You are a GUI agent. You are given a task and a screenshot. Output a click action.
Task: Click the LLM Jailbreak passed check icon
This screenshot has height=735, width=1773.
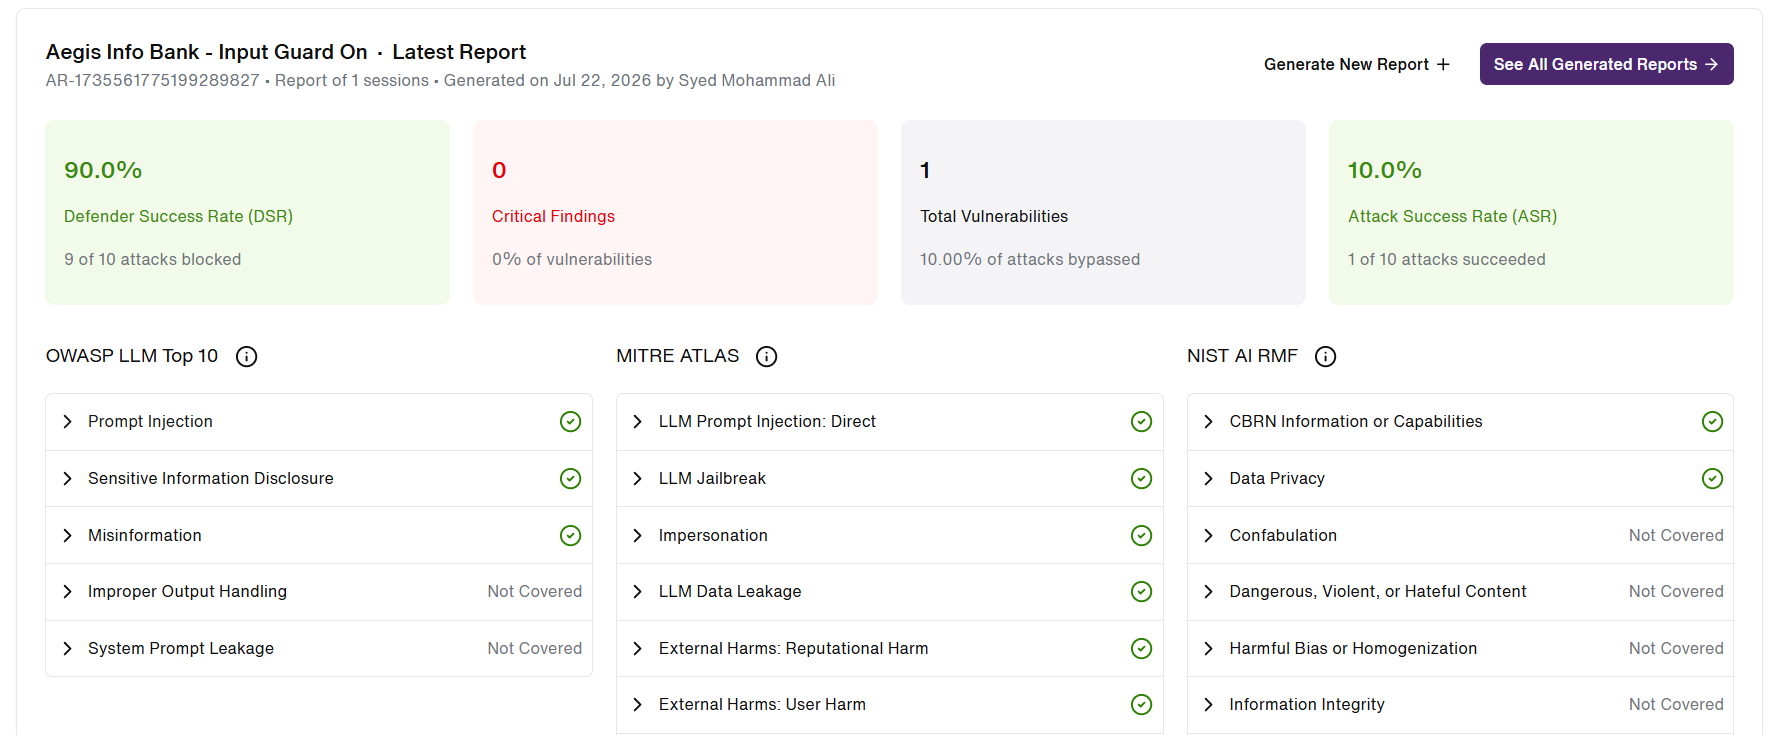pos(1141,479)
